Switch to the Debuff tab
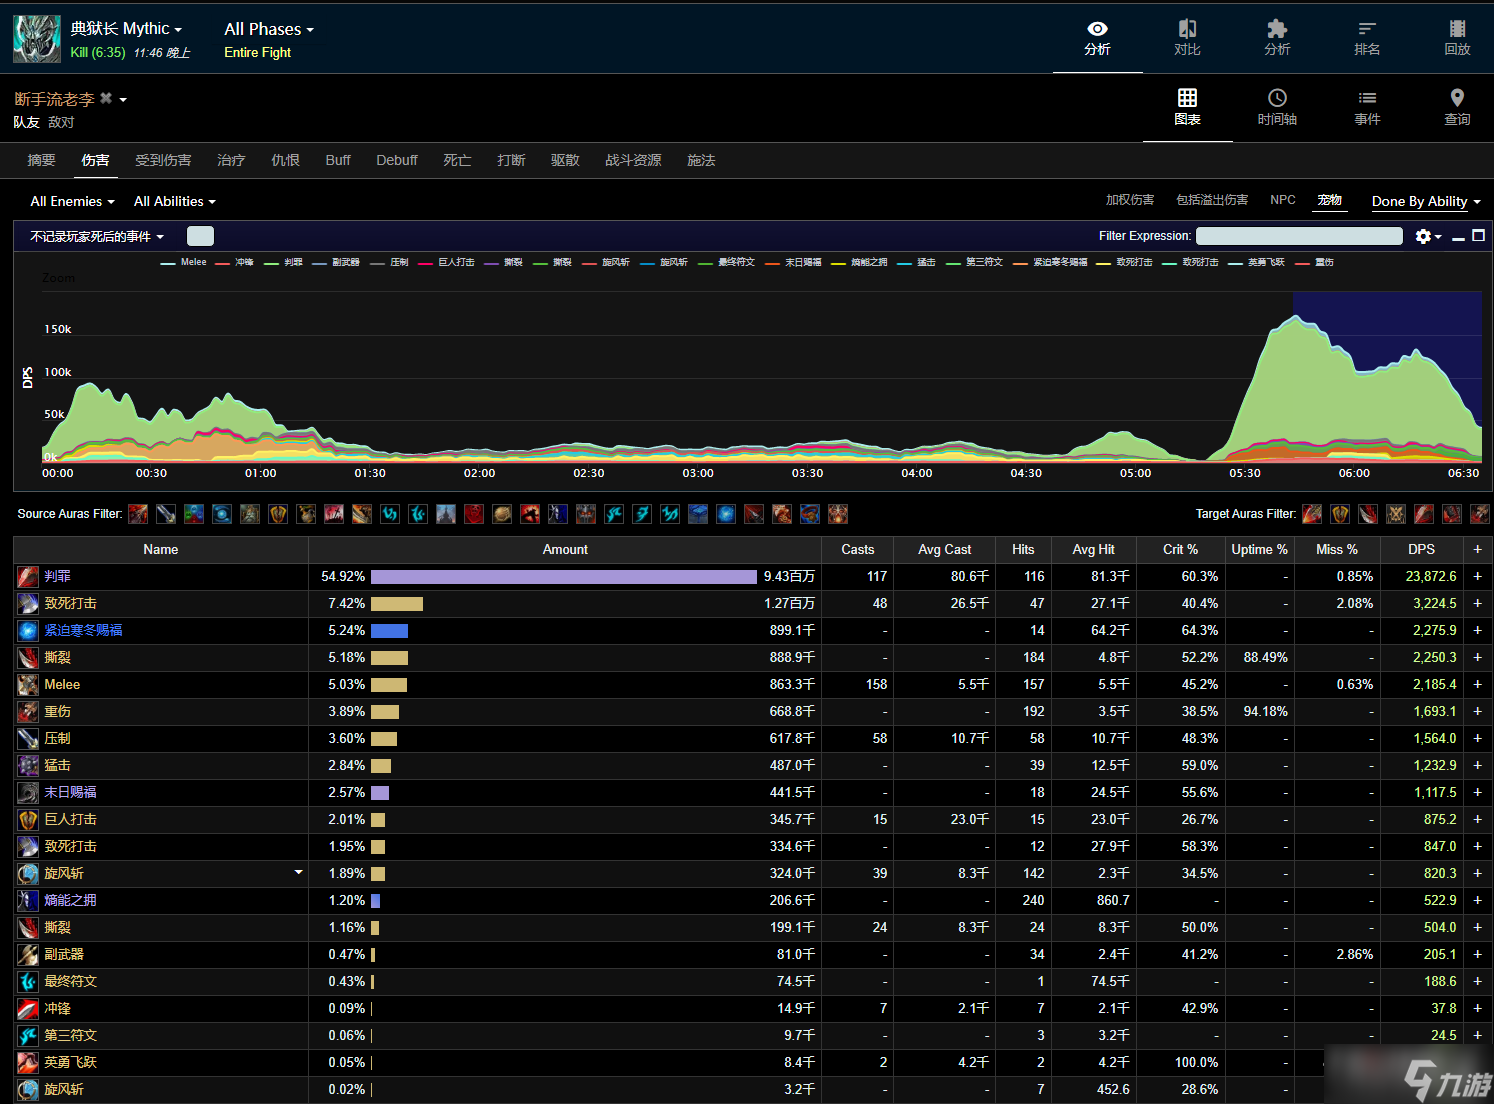1494x1104 pixels. tap(397, 160)
